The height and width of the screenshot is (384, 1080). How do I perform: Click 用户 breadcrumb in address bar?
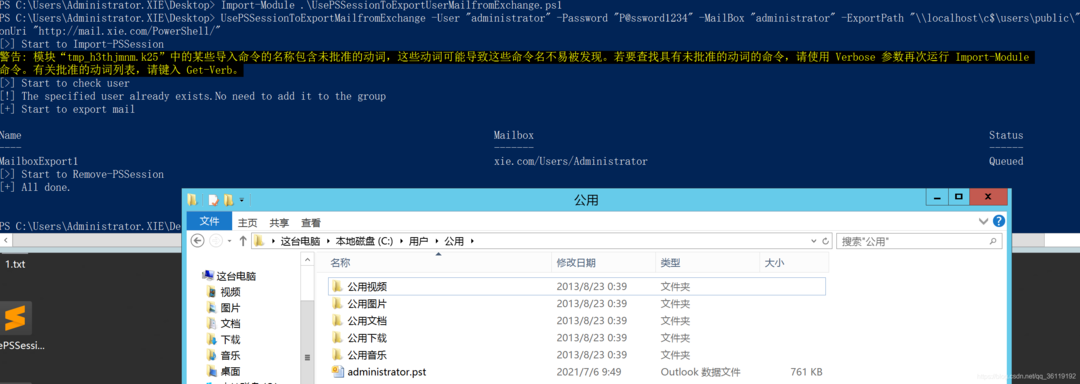click(418, 242)
